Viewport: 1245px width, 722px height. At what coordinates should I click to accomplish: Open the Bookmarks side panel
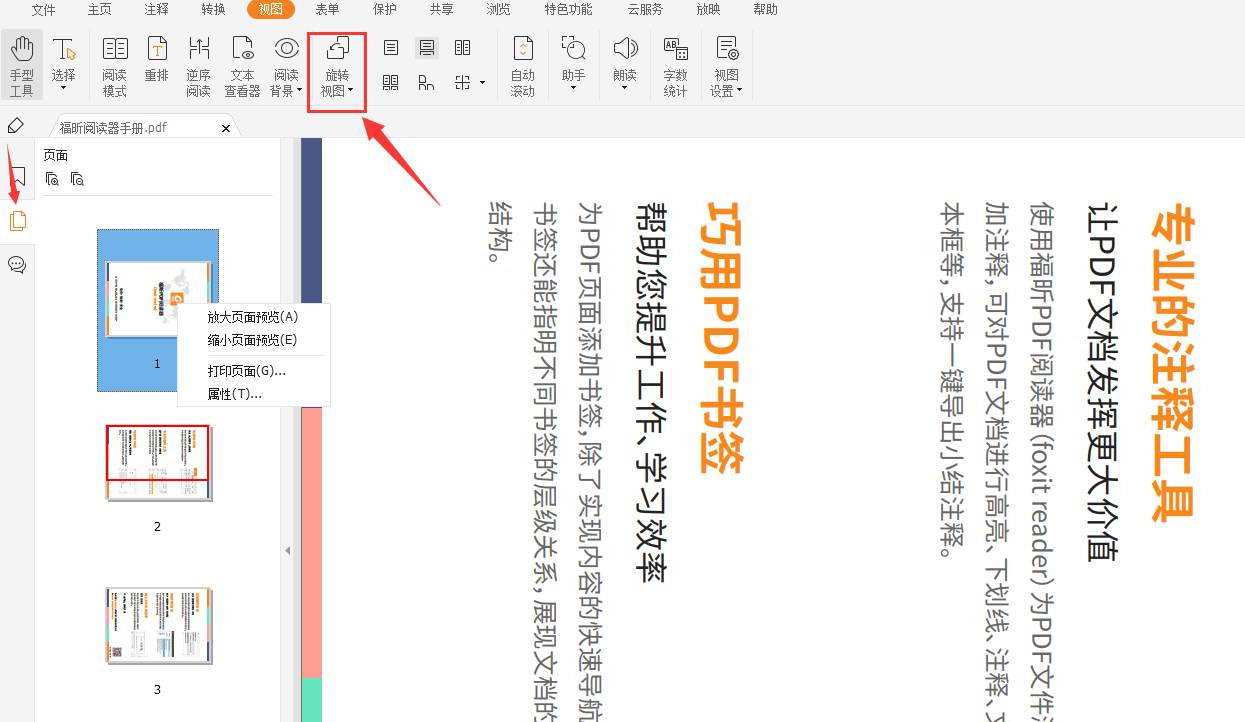tap(17, 177)
